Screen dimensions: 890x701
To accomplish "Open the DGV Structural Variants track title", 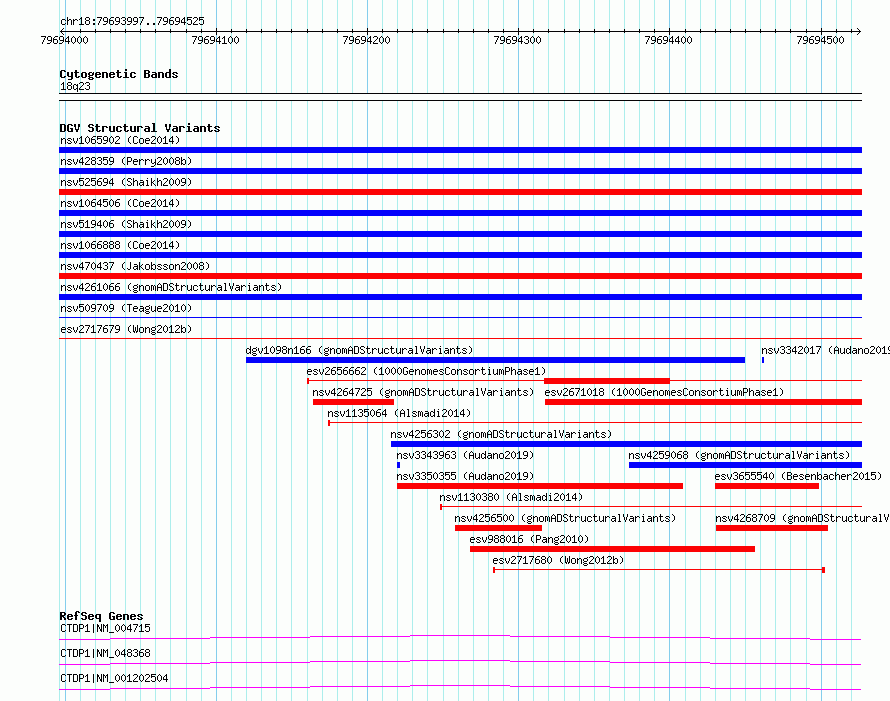I will (x=140, y=128).
